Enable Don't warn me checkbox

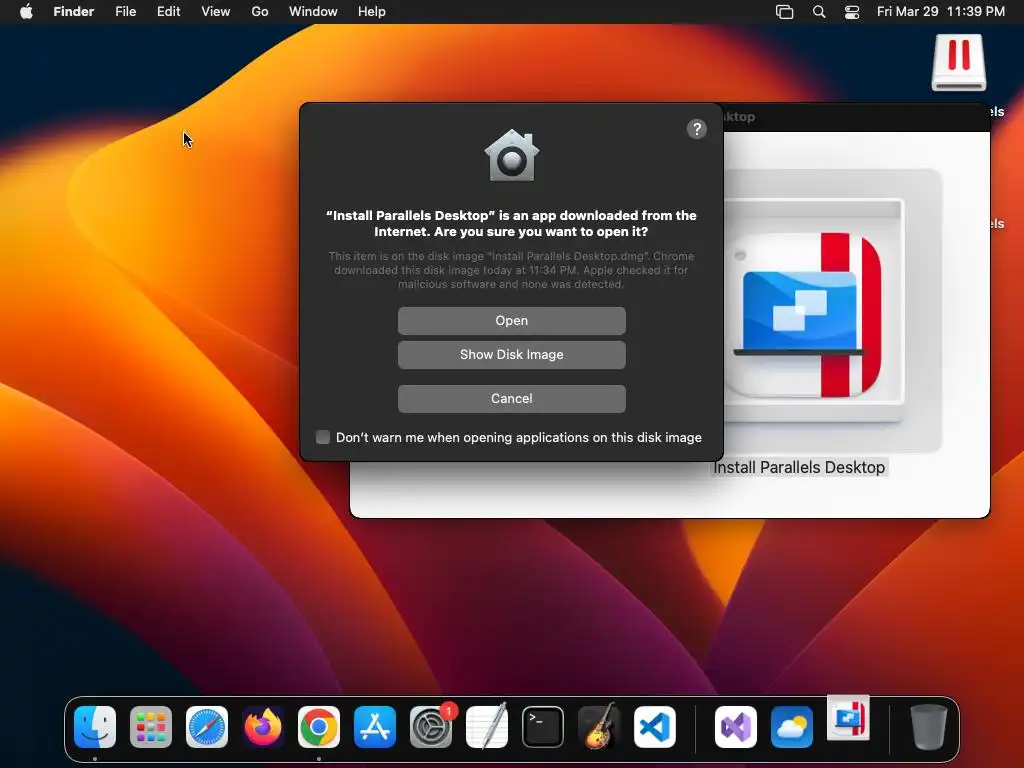point(323,437)
